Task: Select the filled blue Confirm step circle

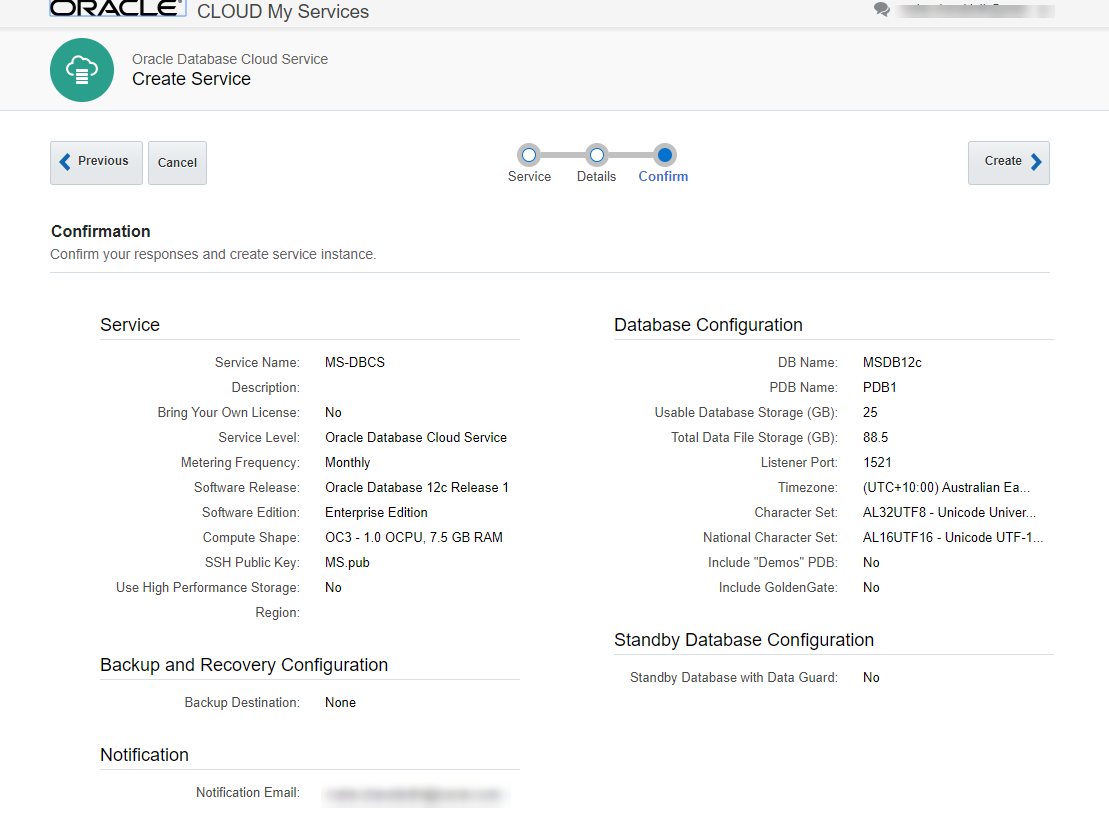Action: [663, 156]
